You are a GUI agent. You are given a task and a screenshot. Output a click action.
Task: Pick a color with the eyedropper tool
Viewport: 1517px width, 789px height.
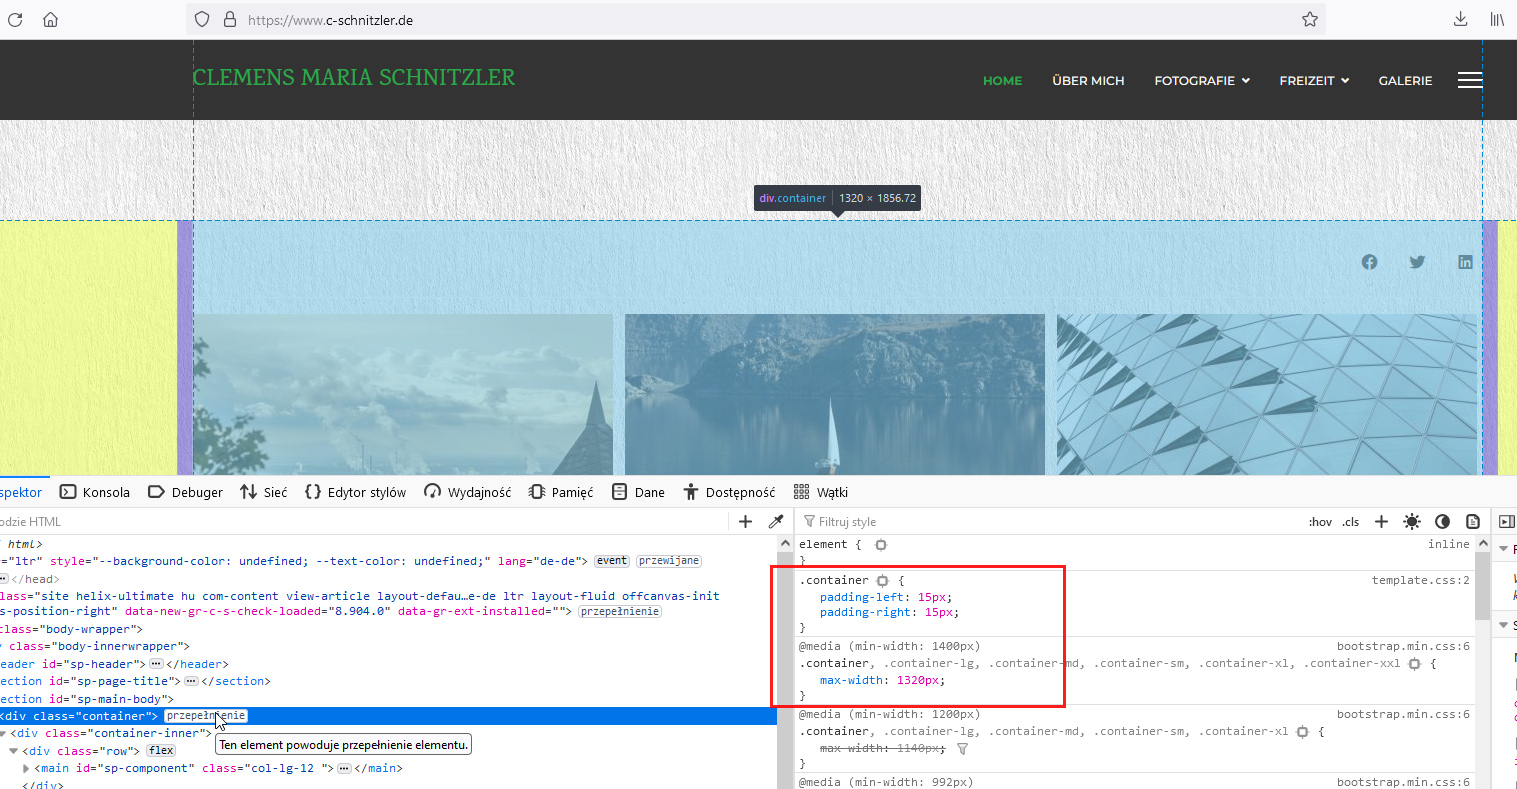(775, 521)
